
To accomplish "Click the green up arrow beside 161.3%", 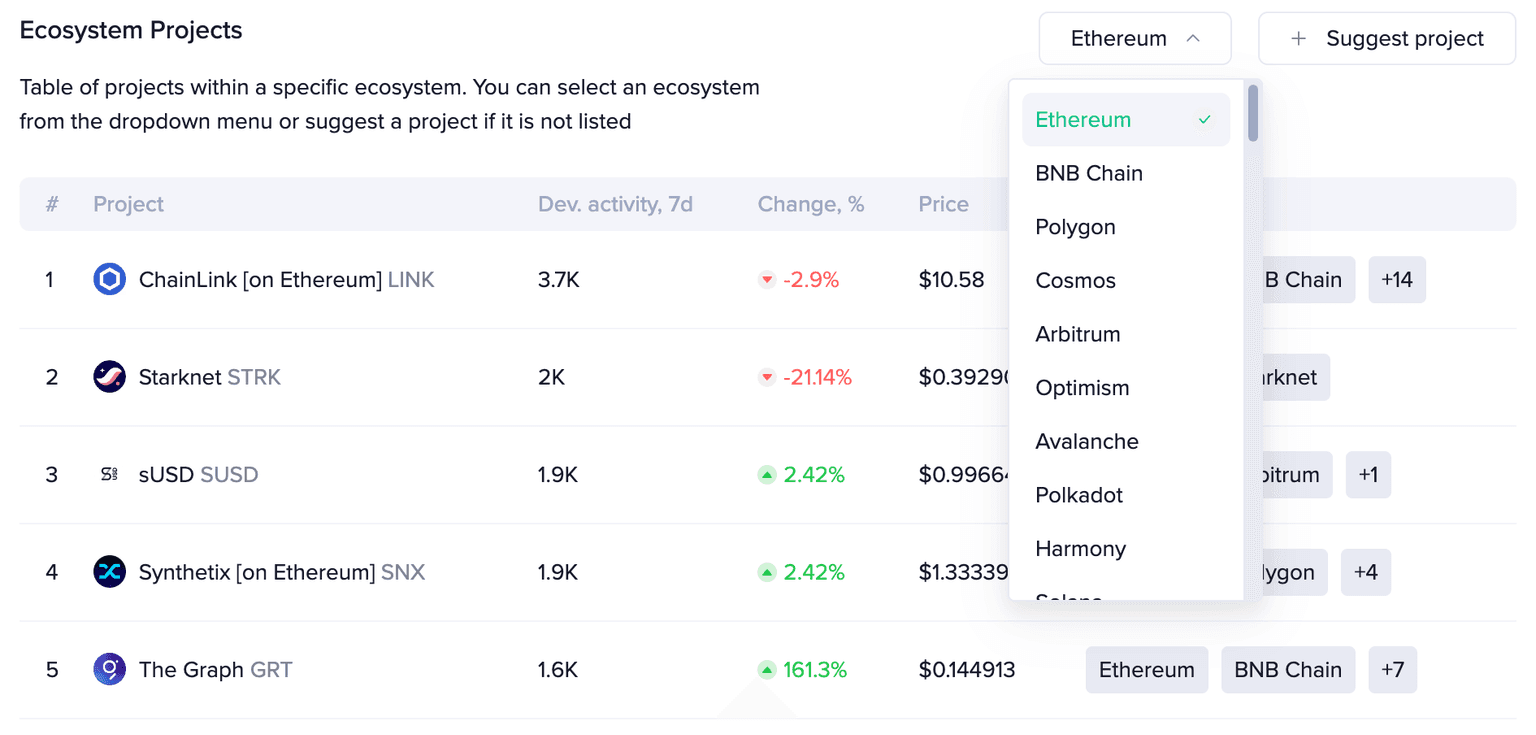I will (x=767, y=670).
